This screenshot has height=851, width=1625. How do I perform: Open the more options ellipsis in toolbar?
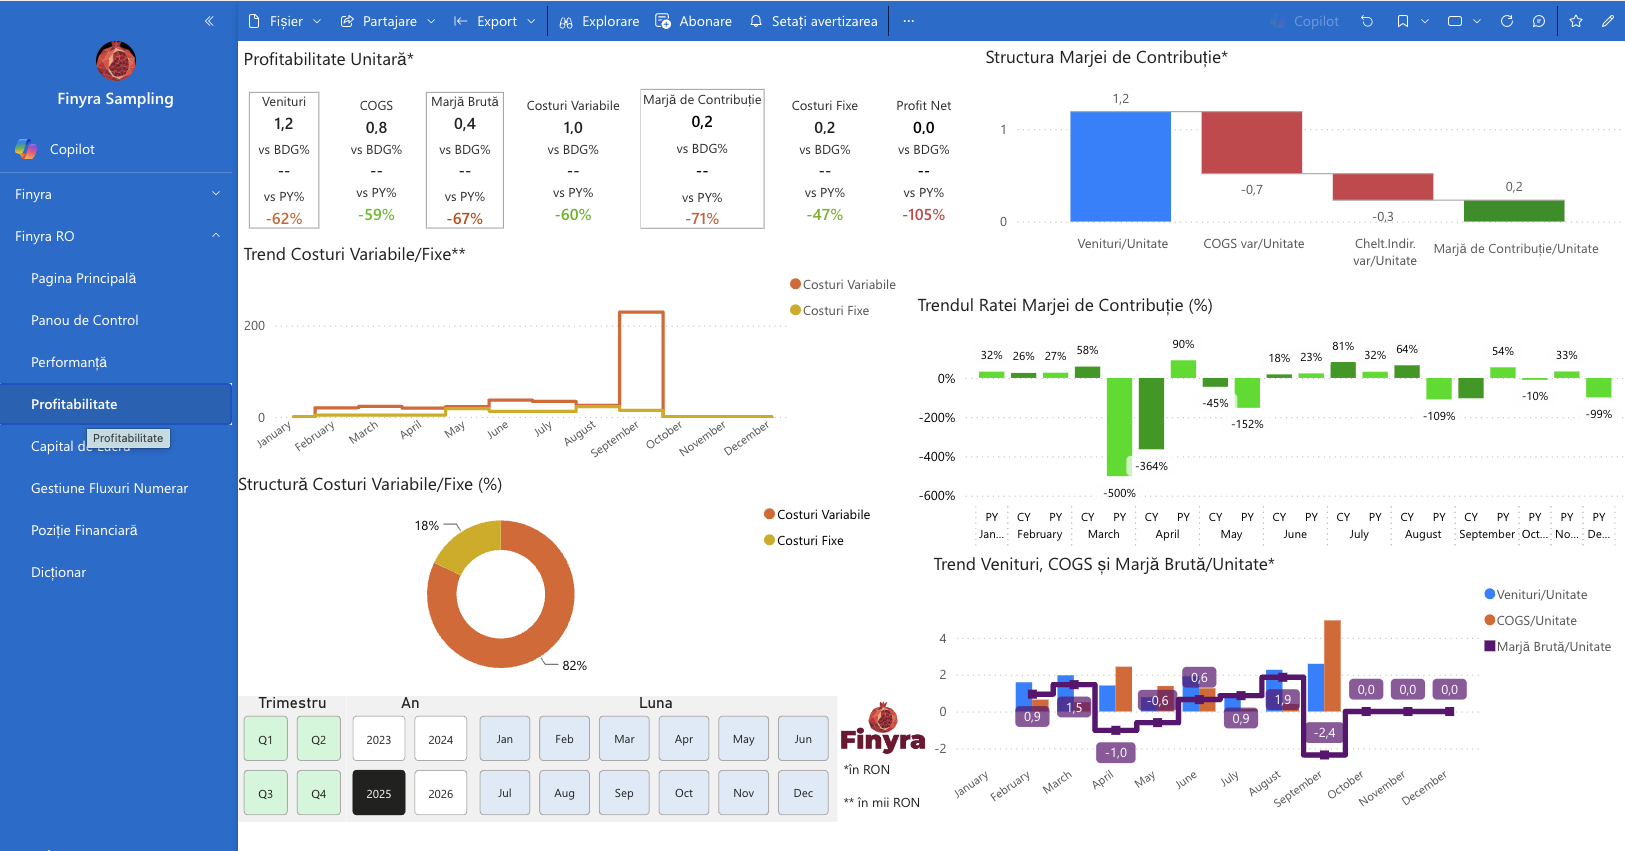[908, 21]
